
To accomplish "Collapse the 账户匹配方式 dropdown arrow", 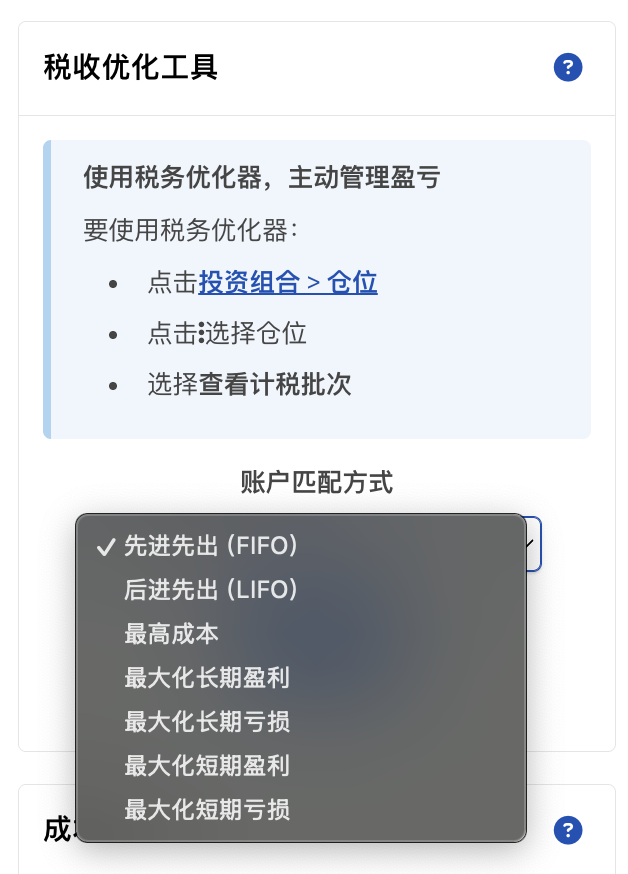I will 532,544.
